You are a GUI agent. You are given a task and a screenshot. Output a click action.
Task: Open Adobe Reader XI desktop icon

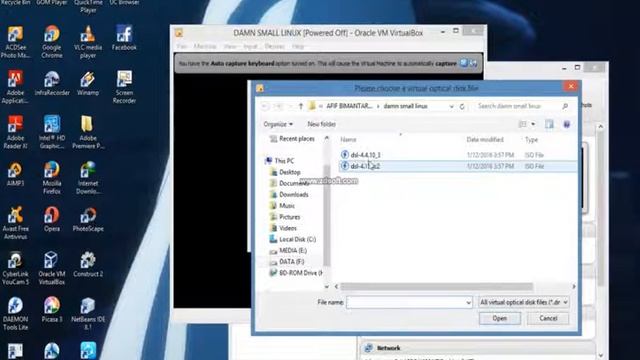(15, 132)
